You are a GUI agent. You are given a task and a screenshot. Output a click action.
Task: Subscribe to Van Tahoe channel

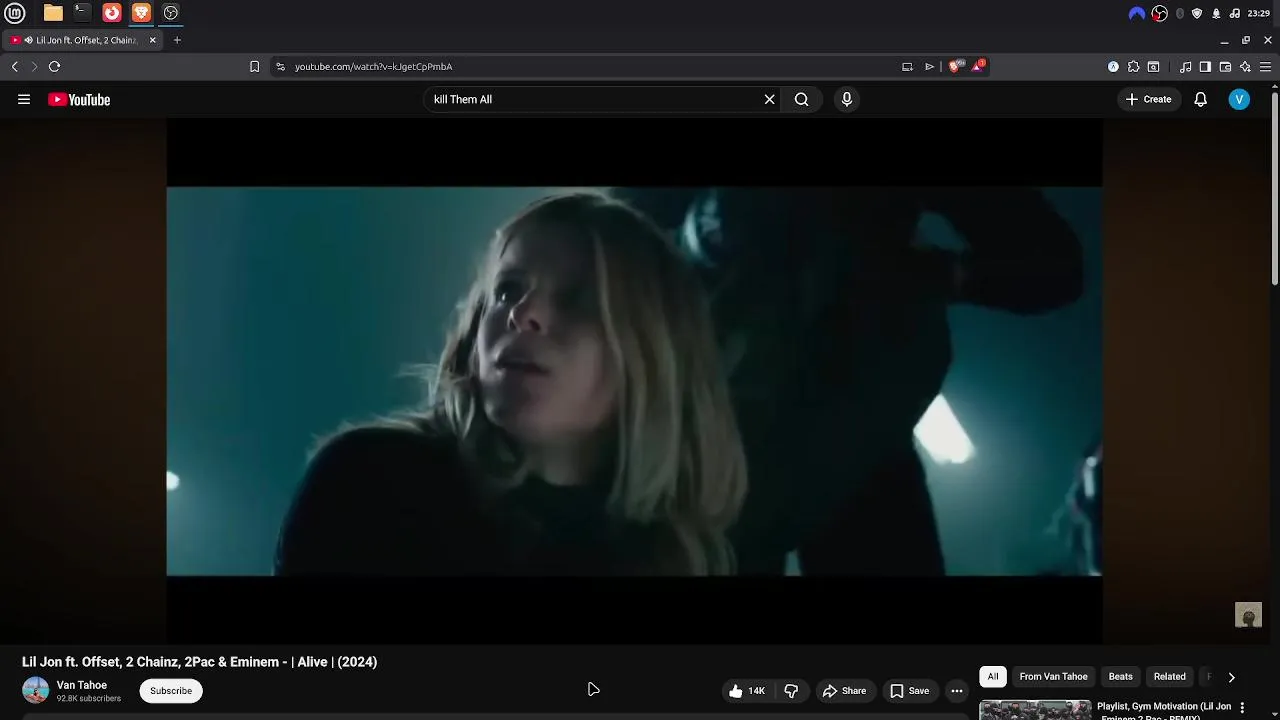(171, 691)
